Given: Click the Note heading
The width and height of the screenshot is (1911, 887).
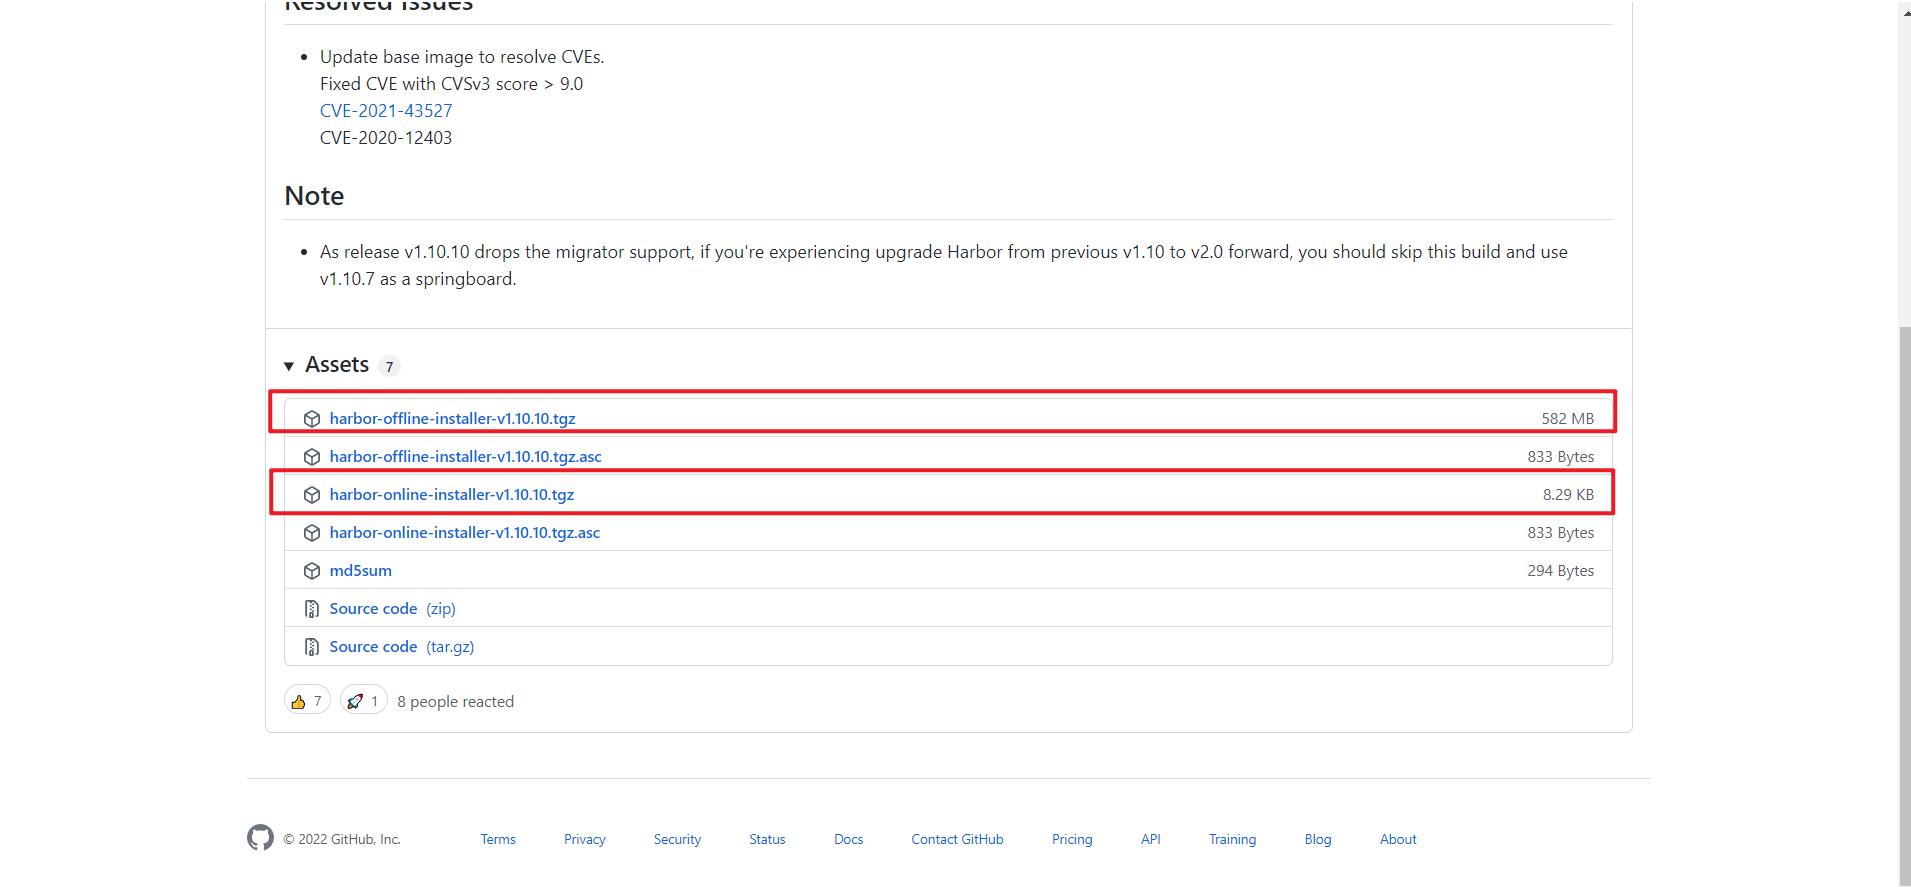Looking at the screenshot, I should click(x=314, y=196).
